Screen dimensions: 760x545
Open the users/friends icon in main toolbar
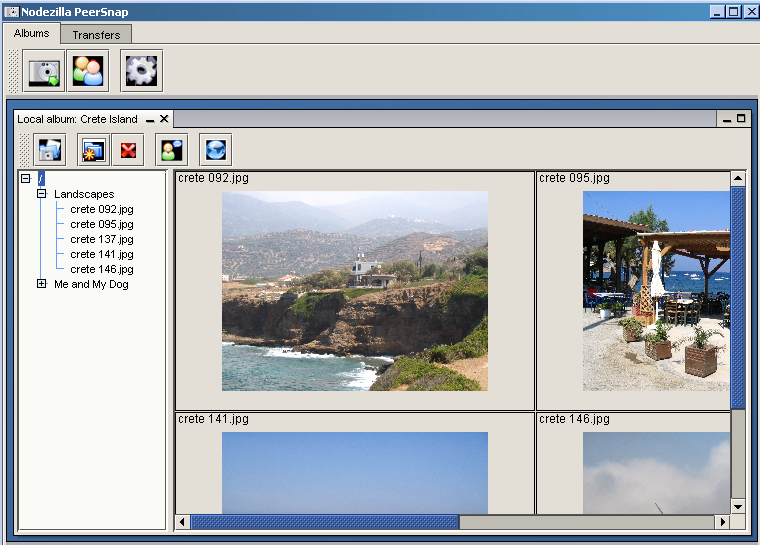(88, 71)
